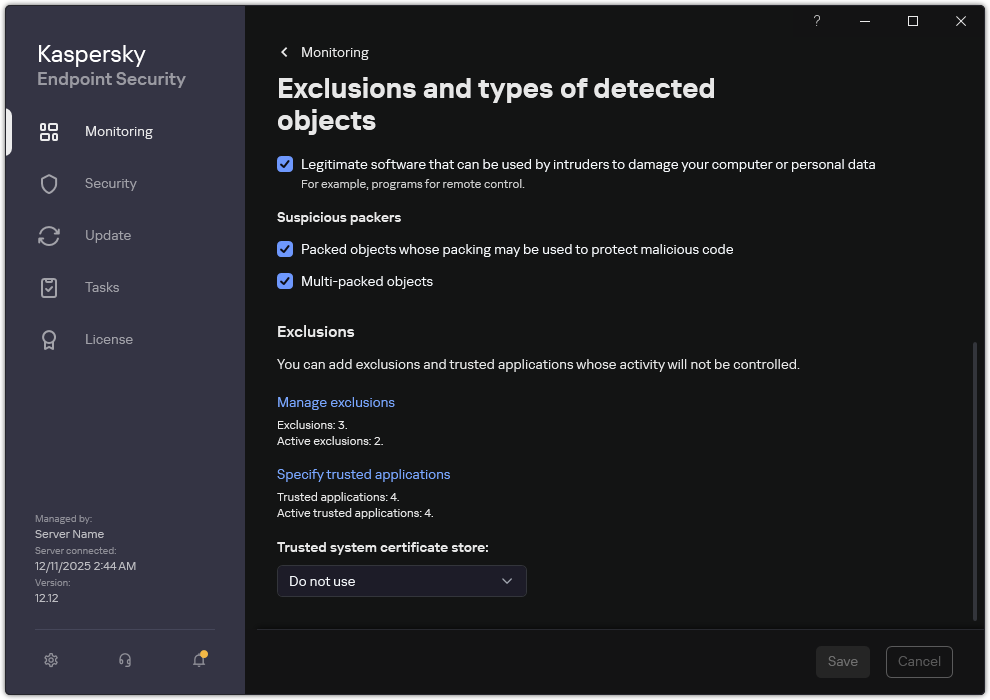This screenshot has width=990, height=700.
Task: Click the Cancel button
Action: (918, 661)
